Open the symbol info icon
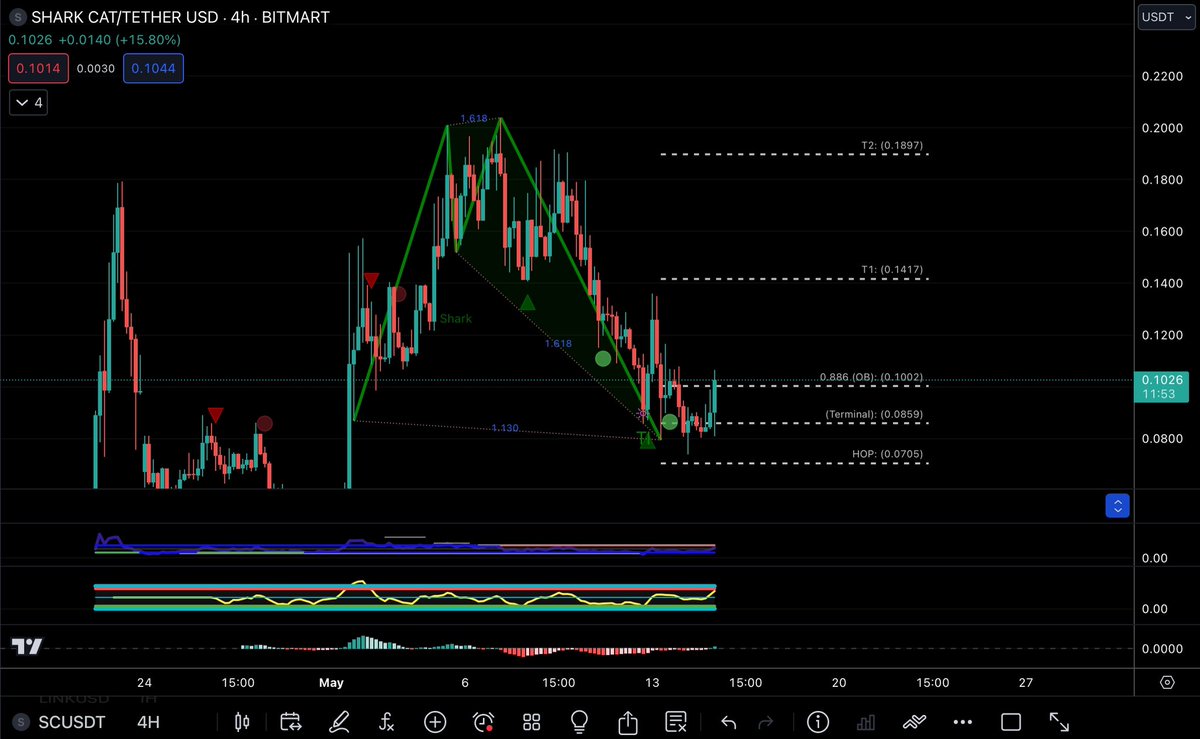The image size is (1200, 739). click(818, 721)
